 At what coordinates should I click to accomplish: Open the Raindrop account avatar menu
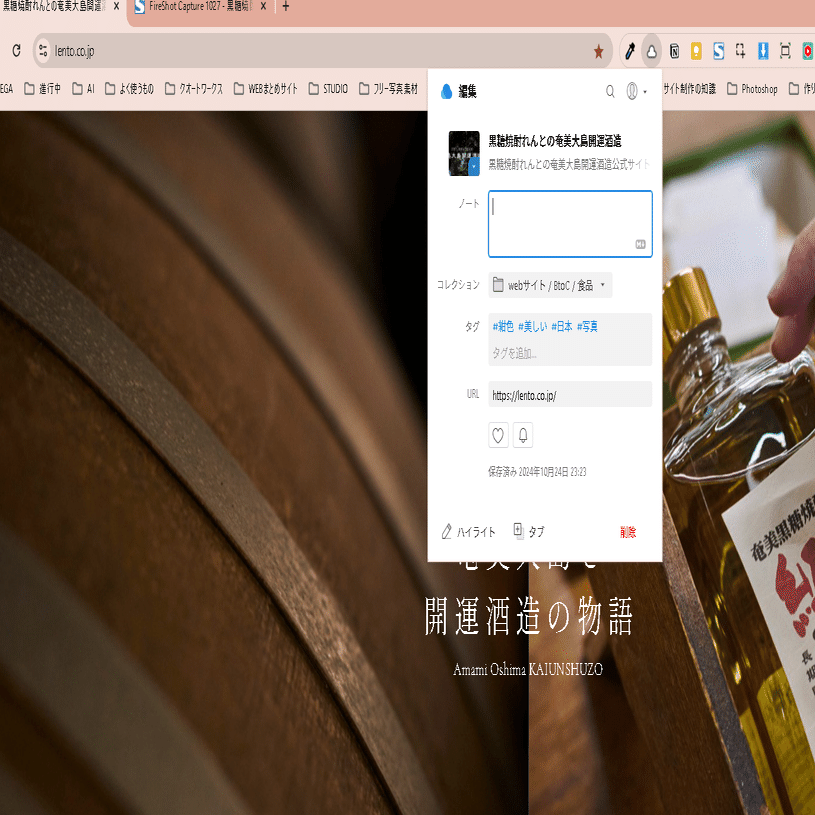pyautogui.click(x=636, y=91)
